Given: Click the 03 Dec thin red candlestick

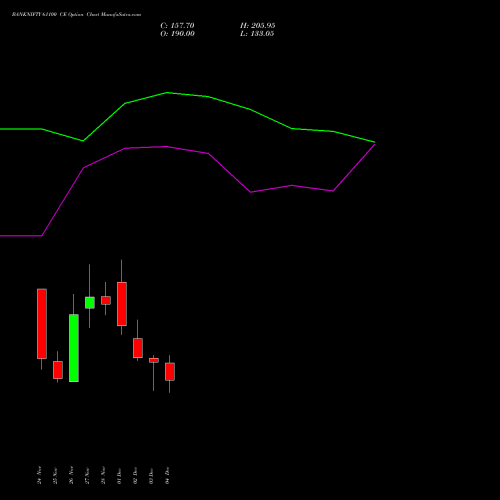Looking at the screenshot, I should click(154, 360).
